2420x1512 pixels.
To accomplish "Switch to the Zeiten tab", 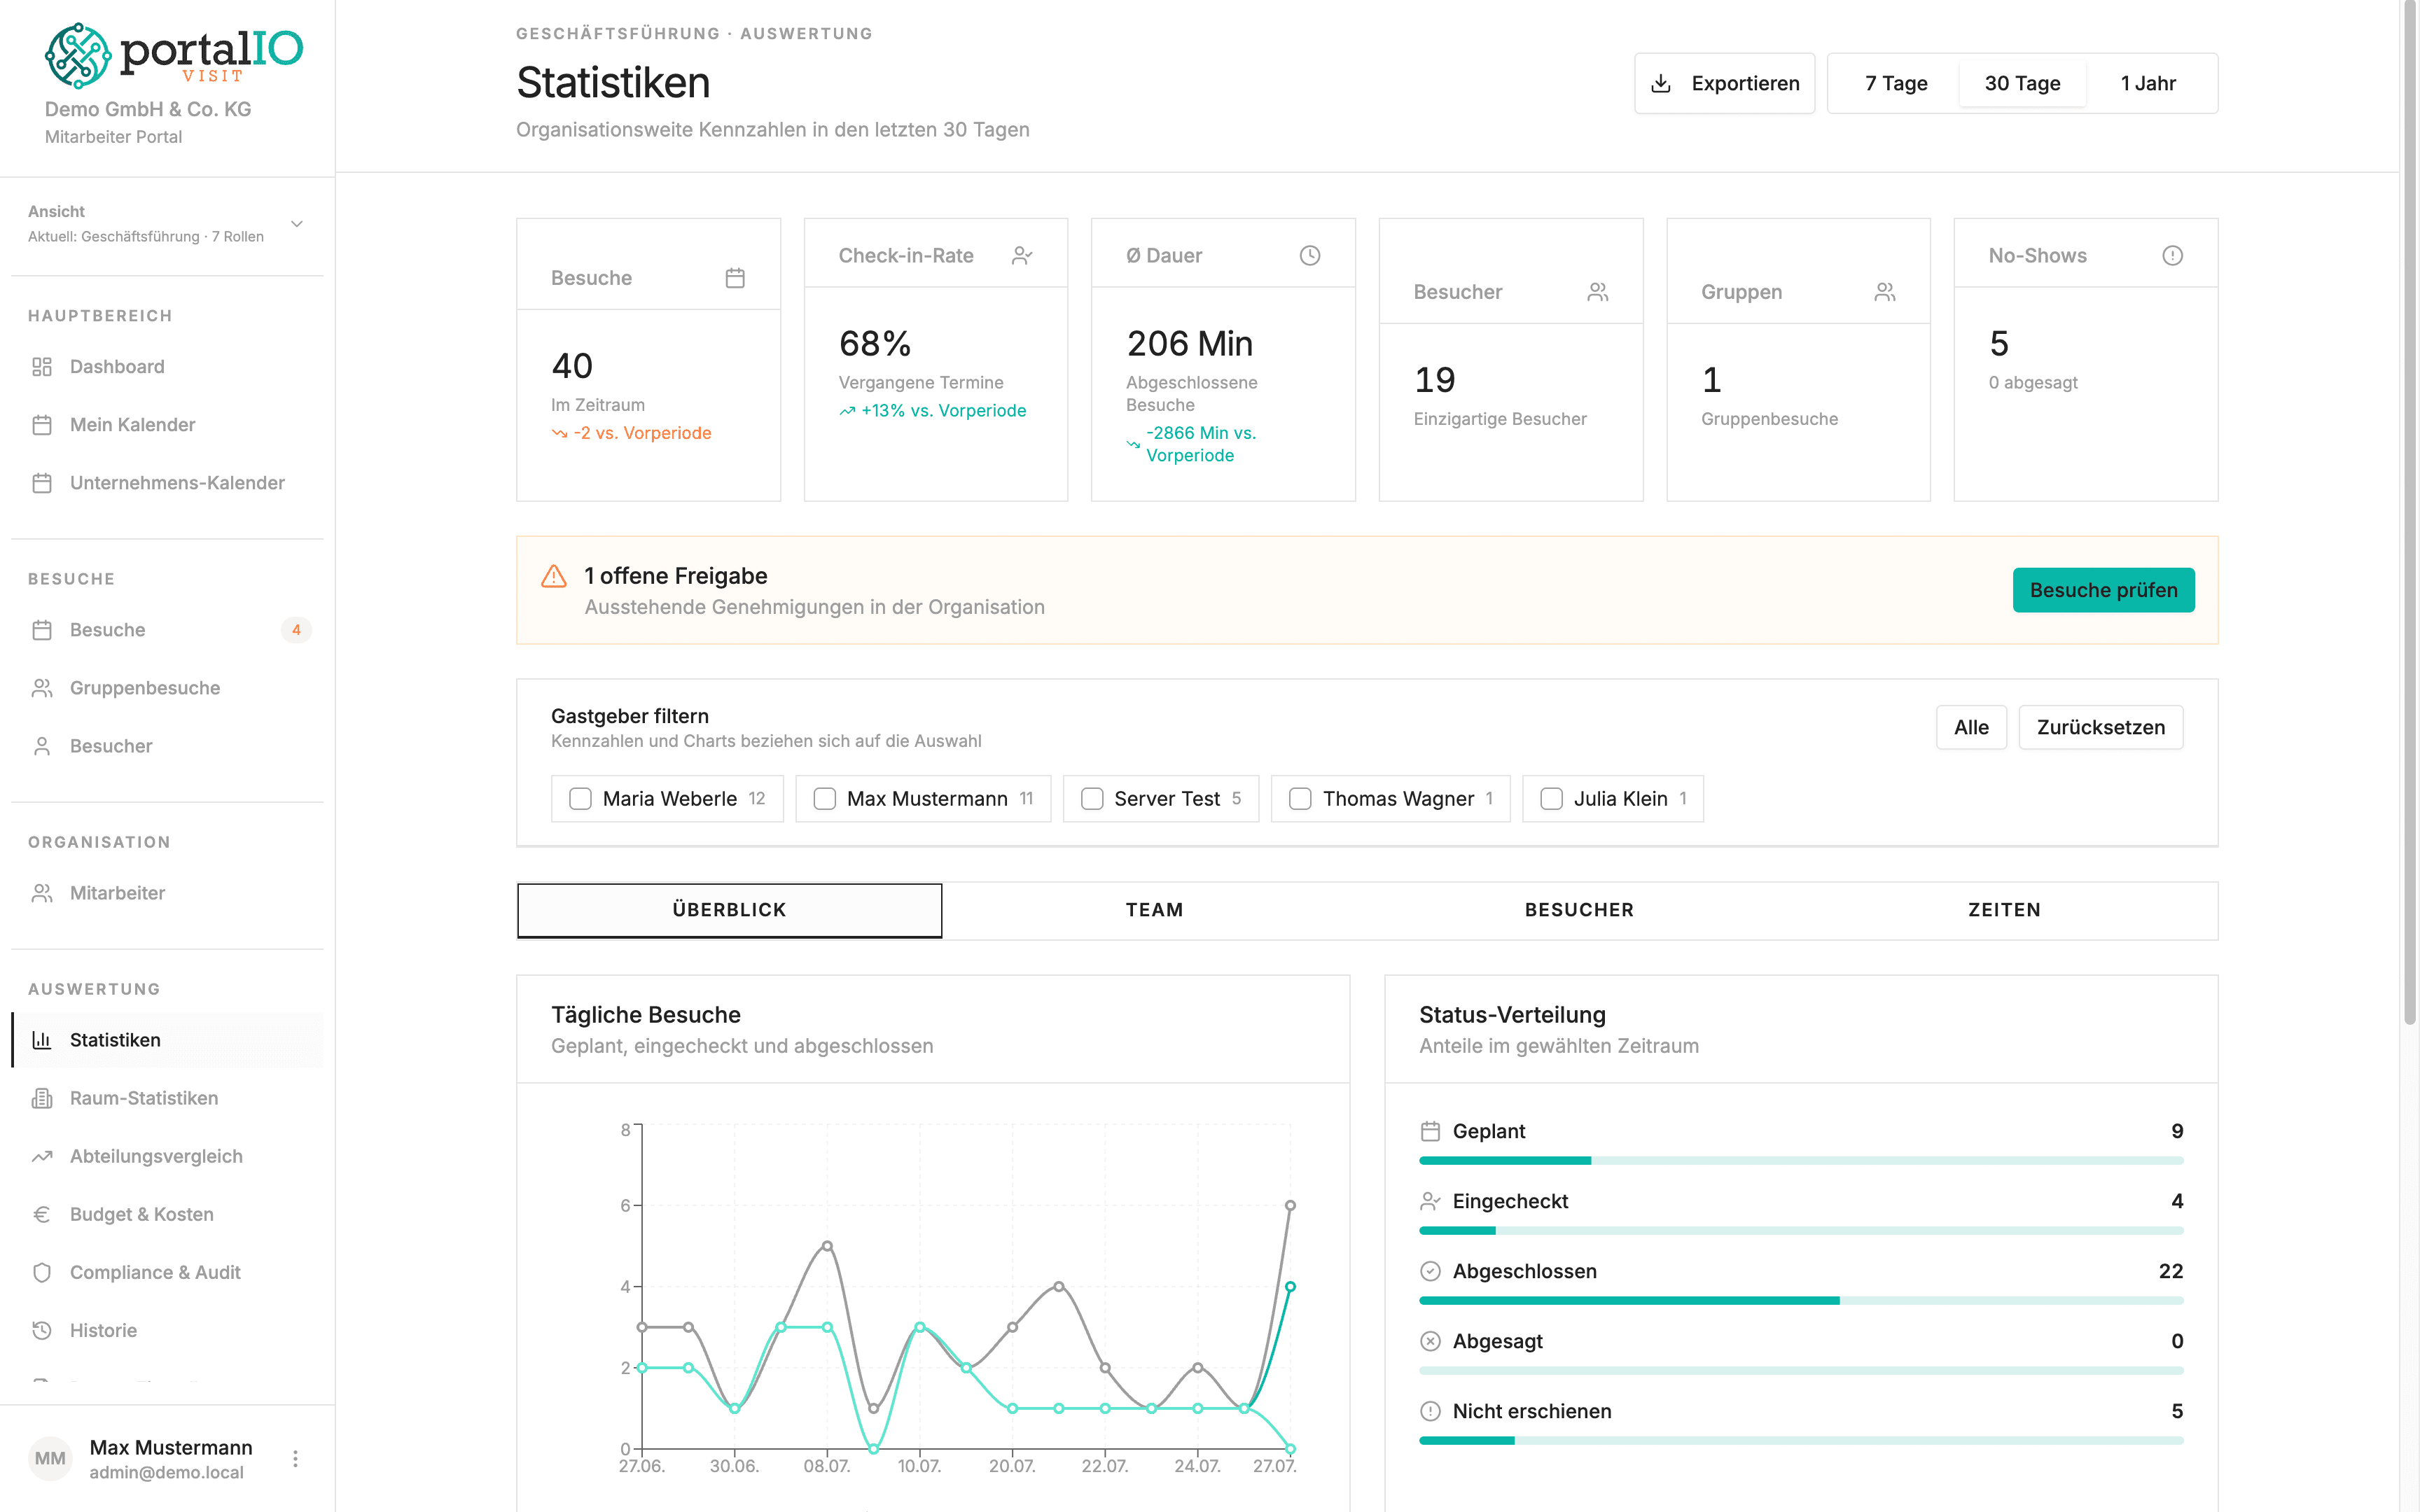I will pos(2004,910).
